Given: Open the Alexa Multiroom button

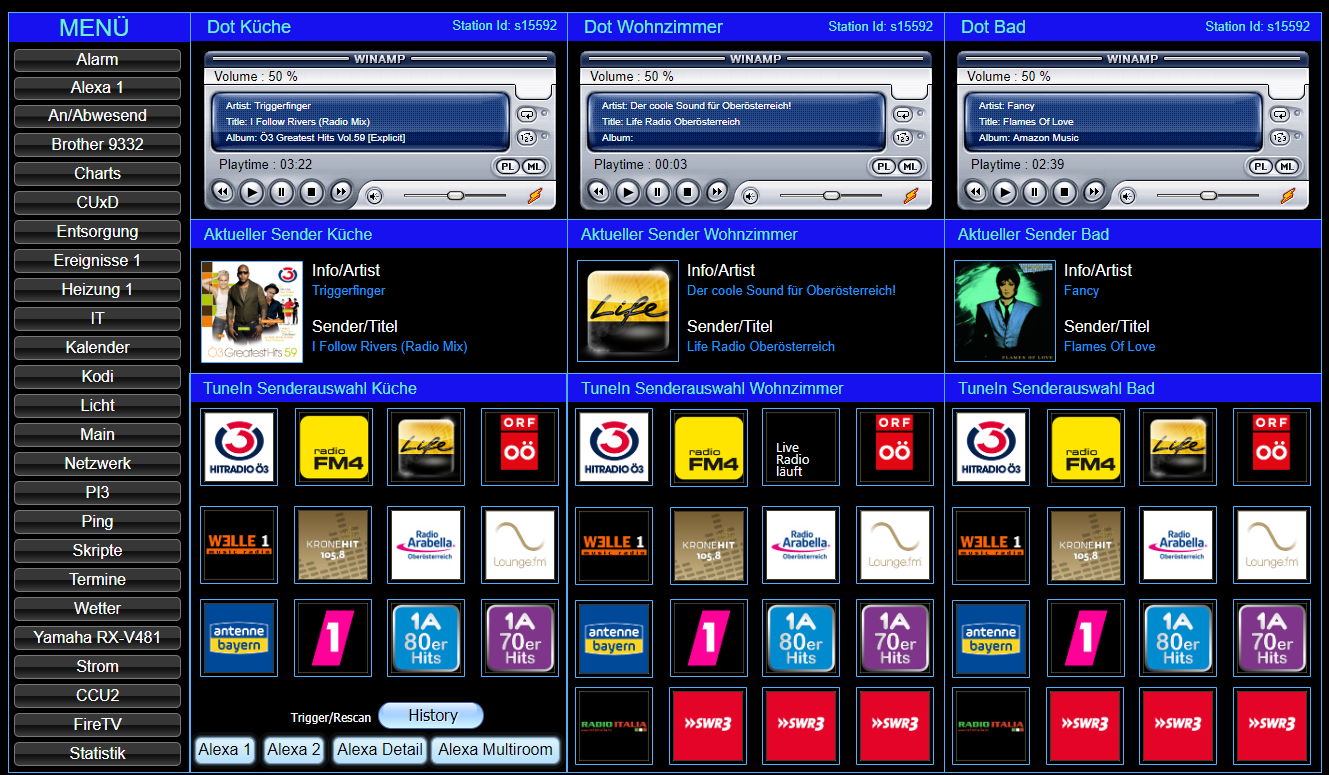Looking at the screenshot, I should (495, 750).
